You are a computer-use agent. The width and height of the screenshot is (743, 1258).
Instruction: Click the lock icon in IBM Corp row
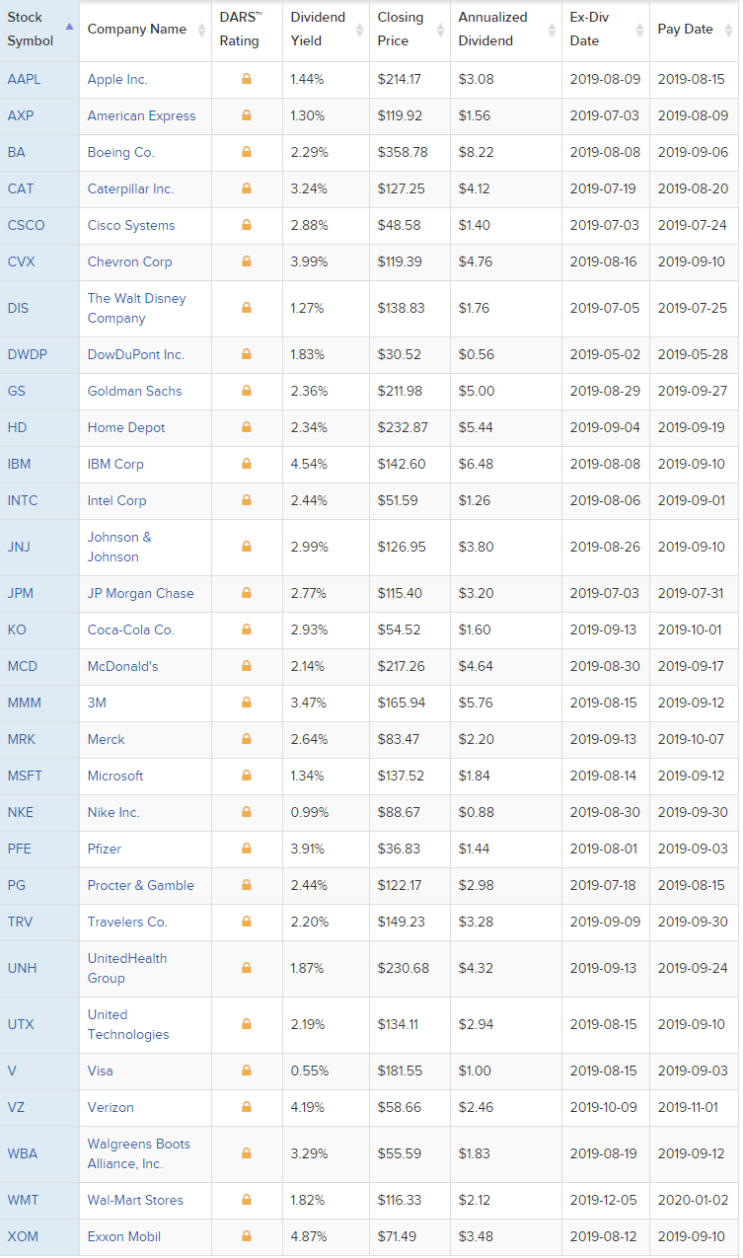click(x=247, y=464)
